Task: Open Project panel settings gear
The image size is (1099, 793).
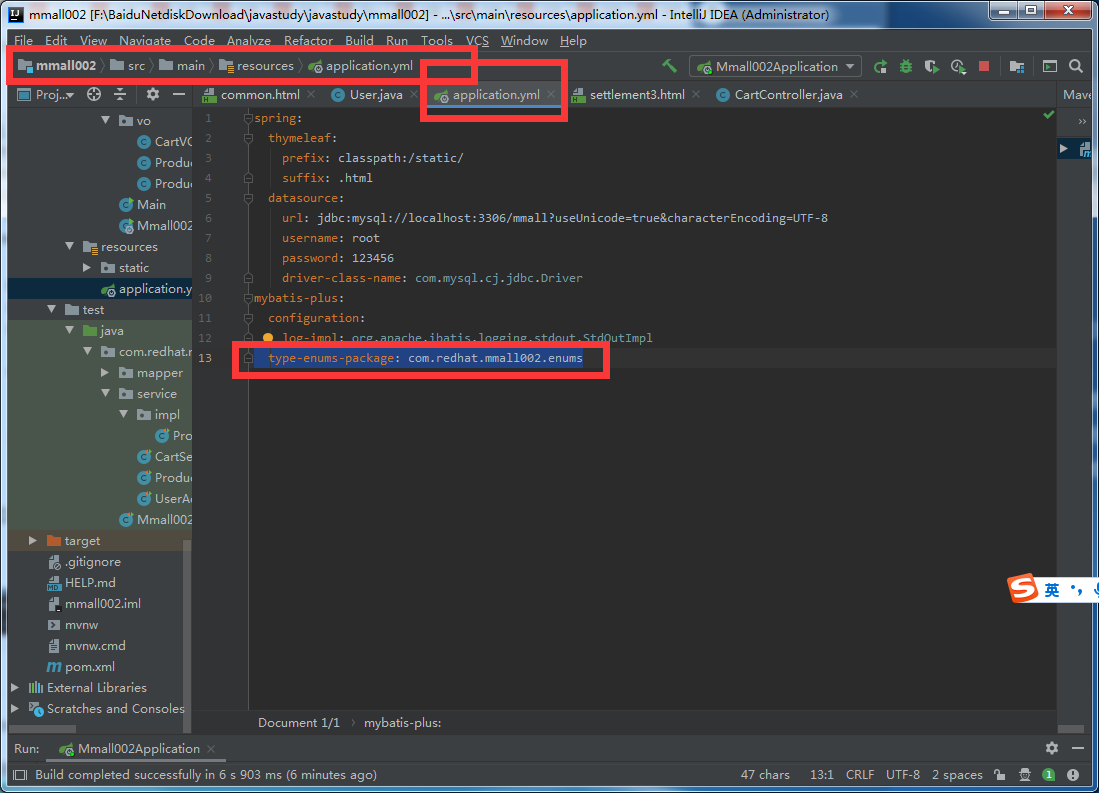Action: tap(153, 94)
